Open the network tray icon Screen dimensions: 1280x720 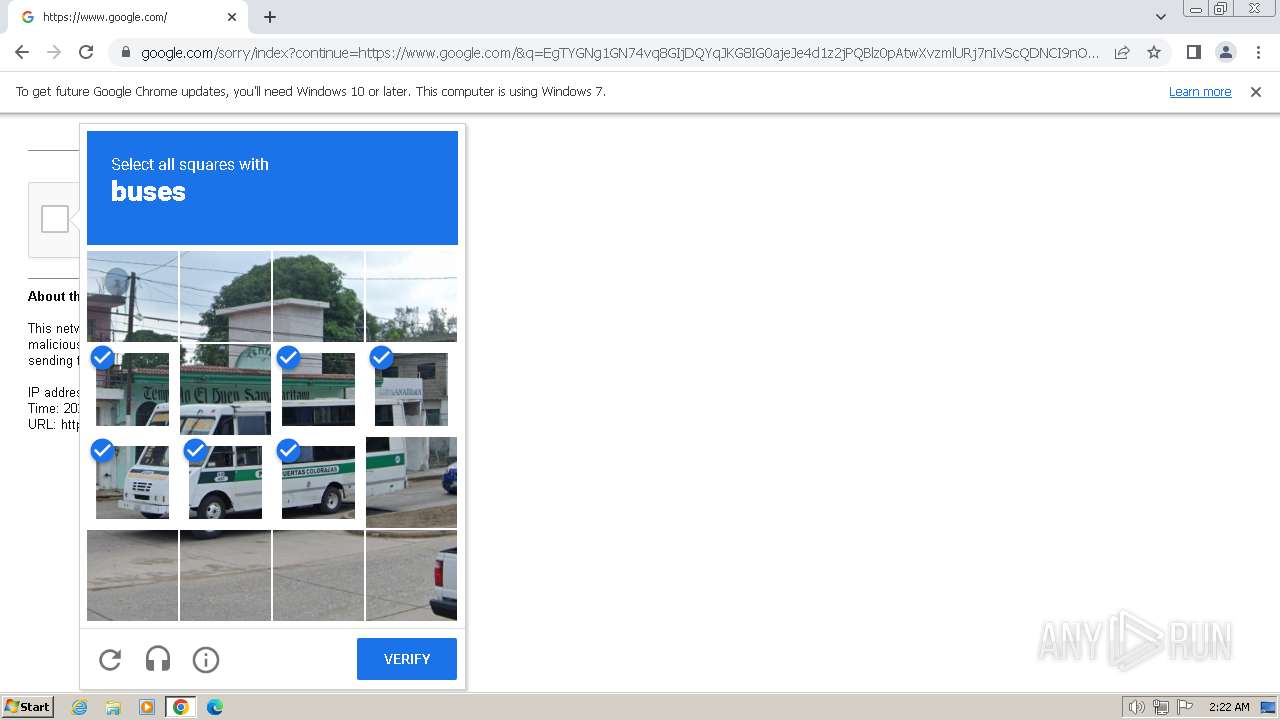coord(1161,707)
